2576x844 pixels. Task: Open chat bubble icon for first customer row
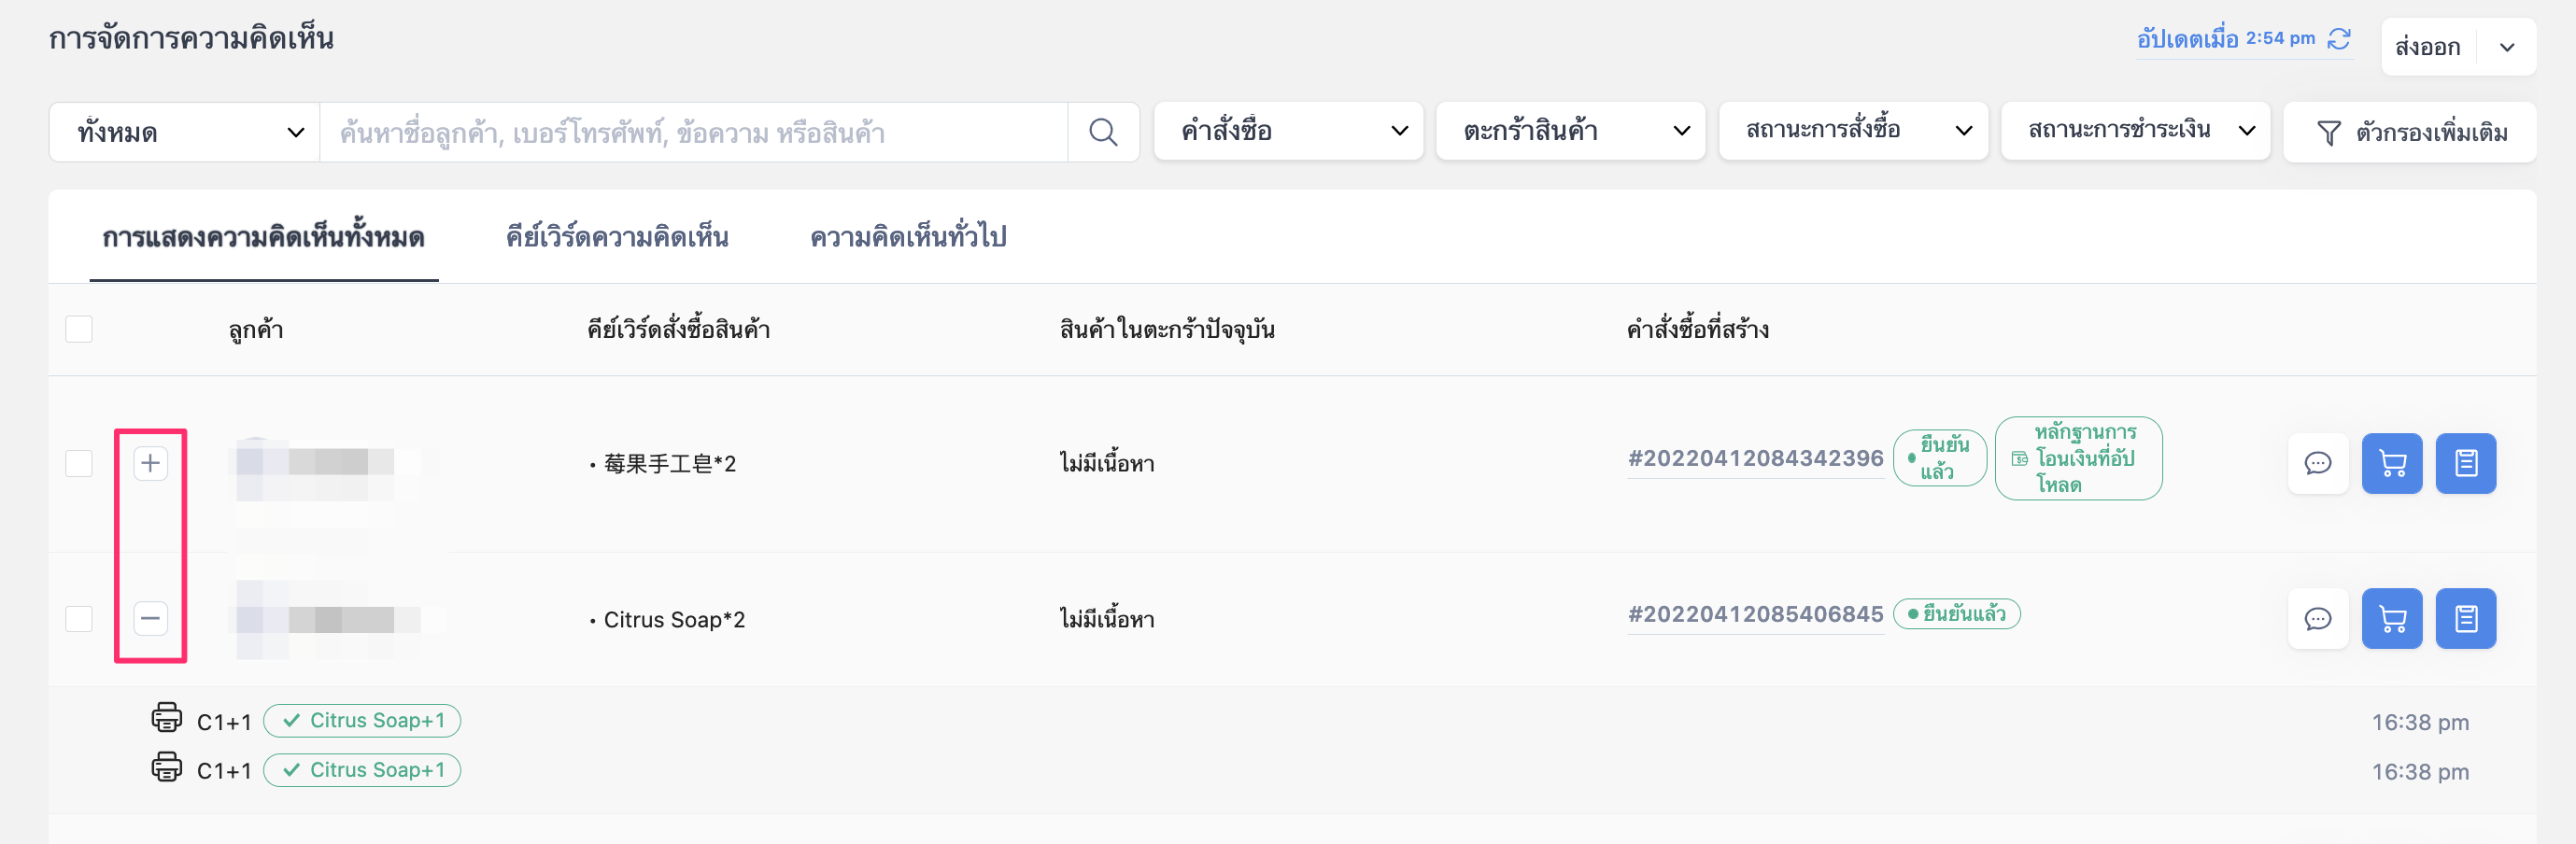click(x=2318, y=463)
